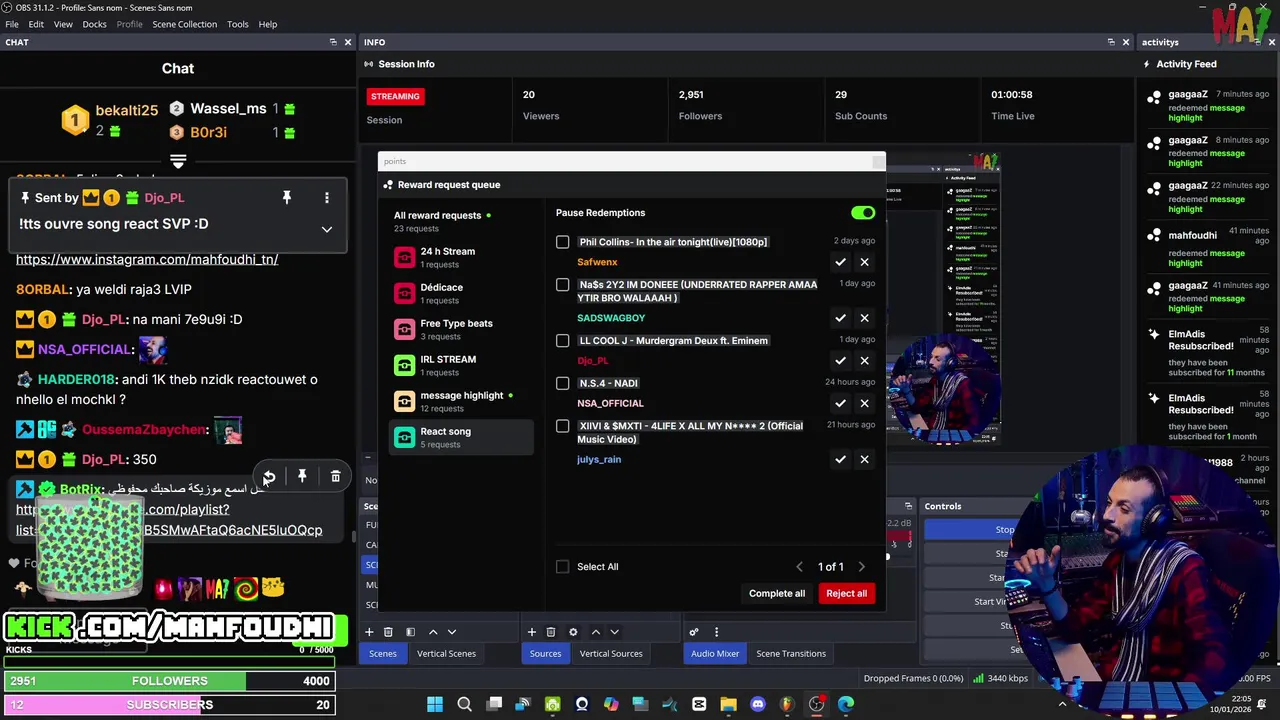Viewport: 1280px width, 720px height.
Task: Select the message highlight reward
Action: click(462, 401)
